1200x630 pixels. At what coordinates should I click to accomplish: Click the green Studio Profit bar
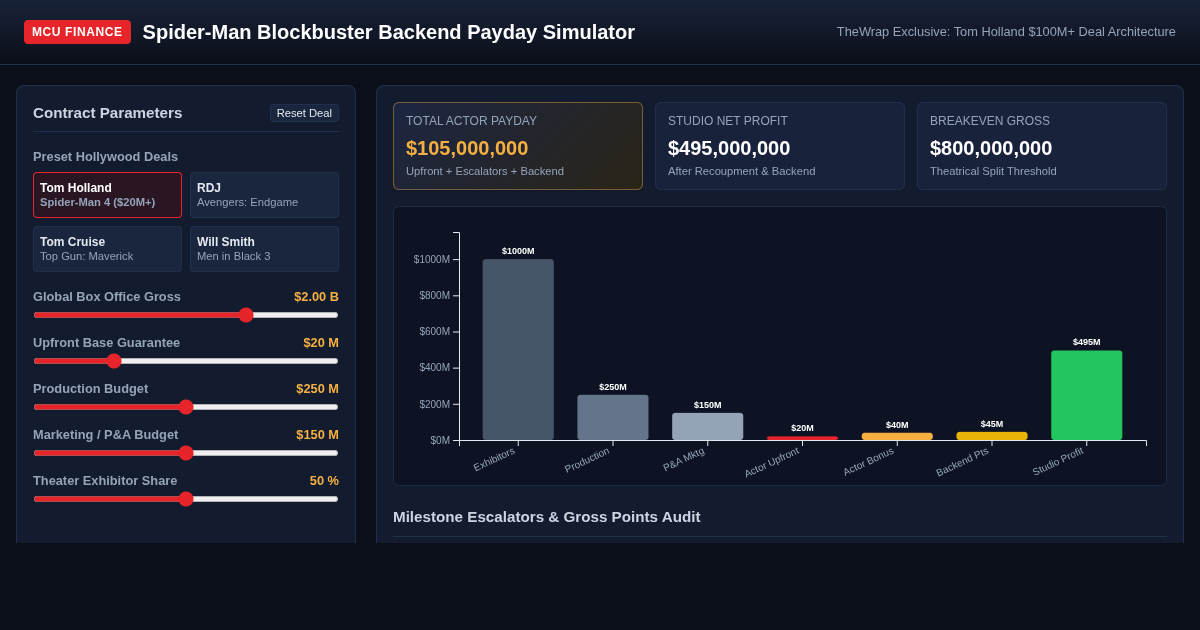1087,395
